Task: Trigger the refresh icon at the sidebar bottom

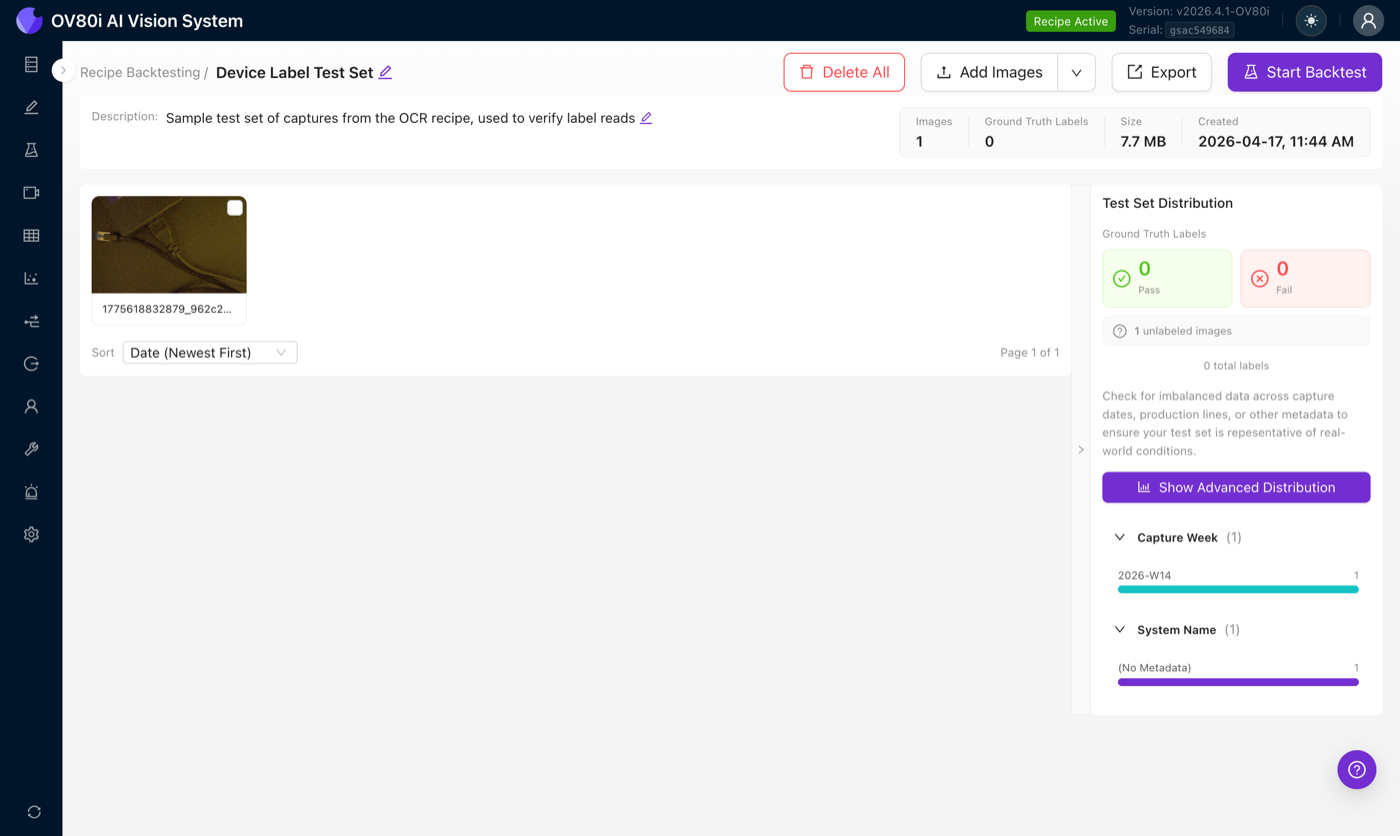Action: pos(31,813)
